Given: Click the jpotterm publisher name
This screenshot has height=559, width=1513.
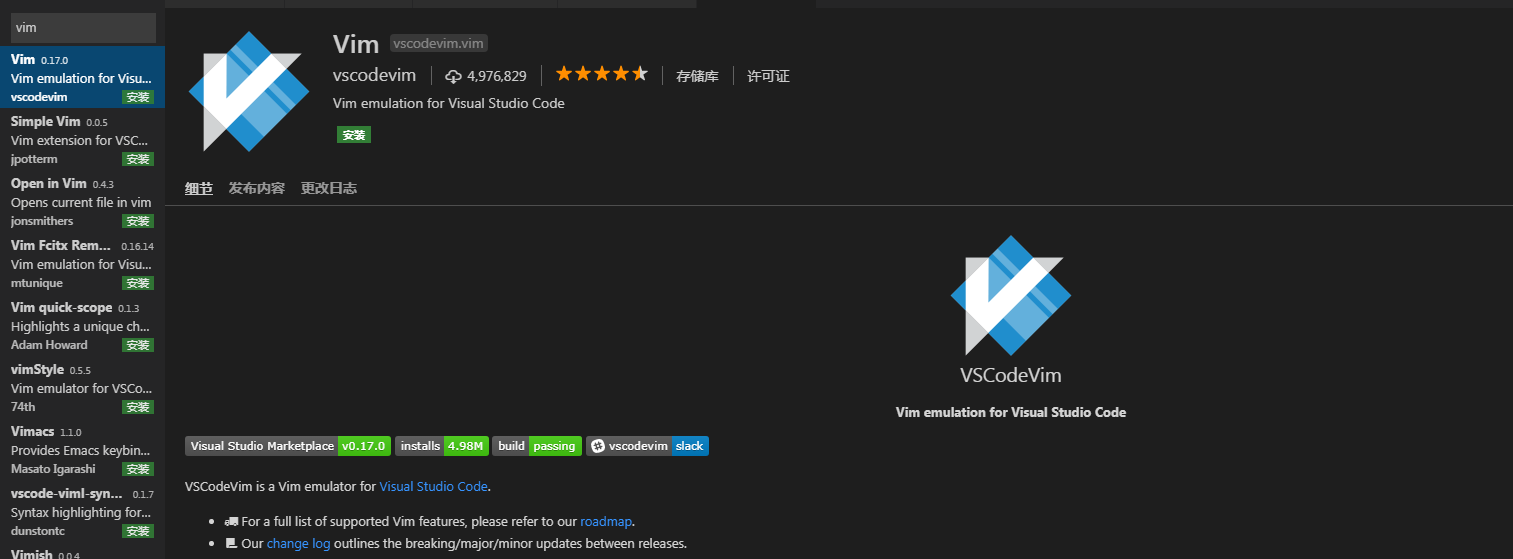Looking at the screenshot, I should coord(34,159).
